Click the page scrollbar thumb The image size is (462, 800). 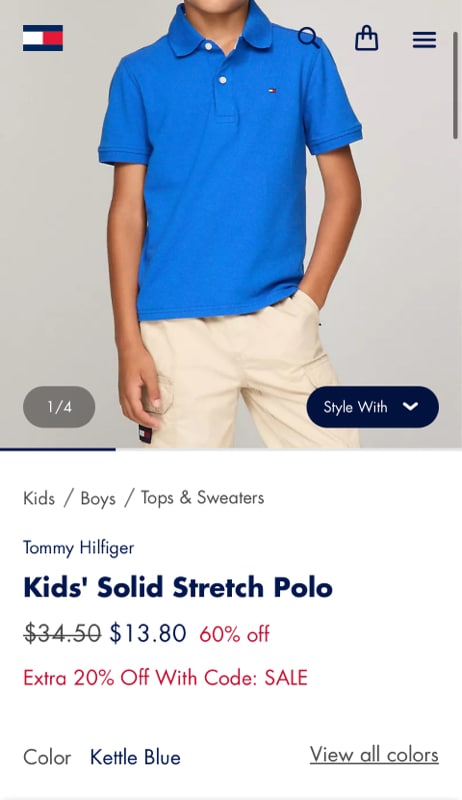pyautogui.click(x=455, y=85)
